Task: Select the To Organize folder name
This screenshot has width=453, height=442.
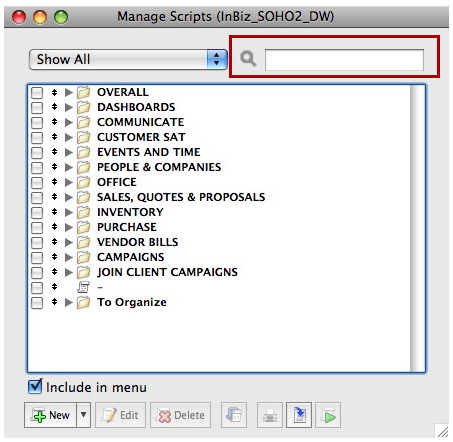Action: tap(132, 302)
